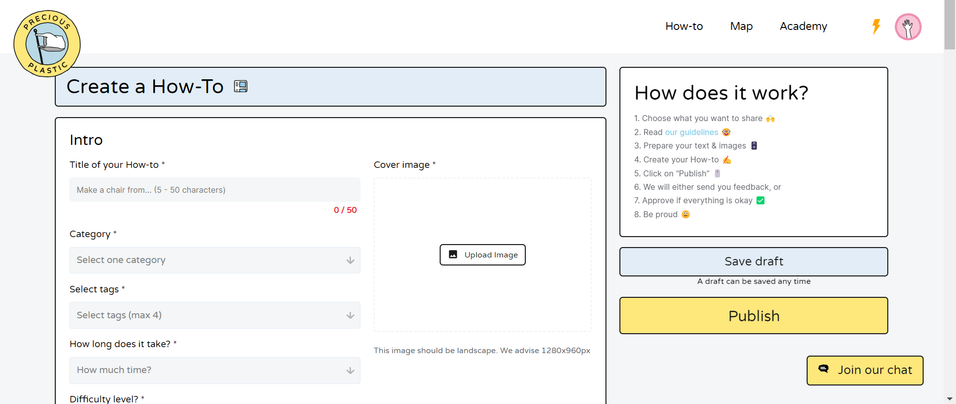Click arrow in the How much time selector
Viewport: 956px width, 404px height.
350,370
